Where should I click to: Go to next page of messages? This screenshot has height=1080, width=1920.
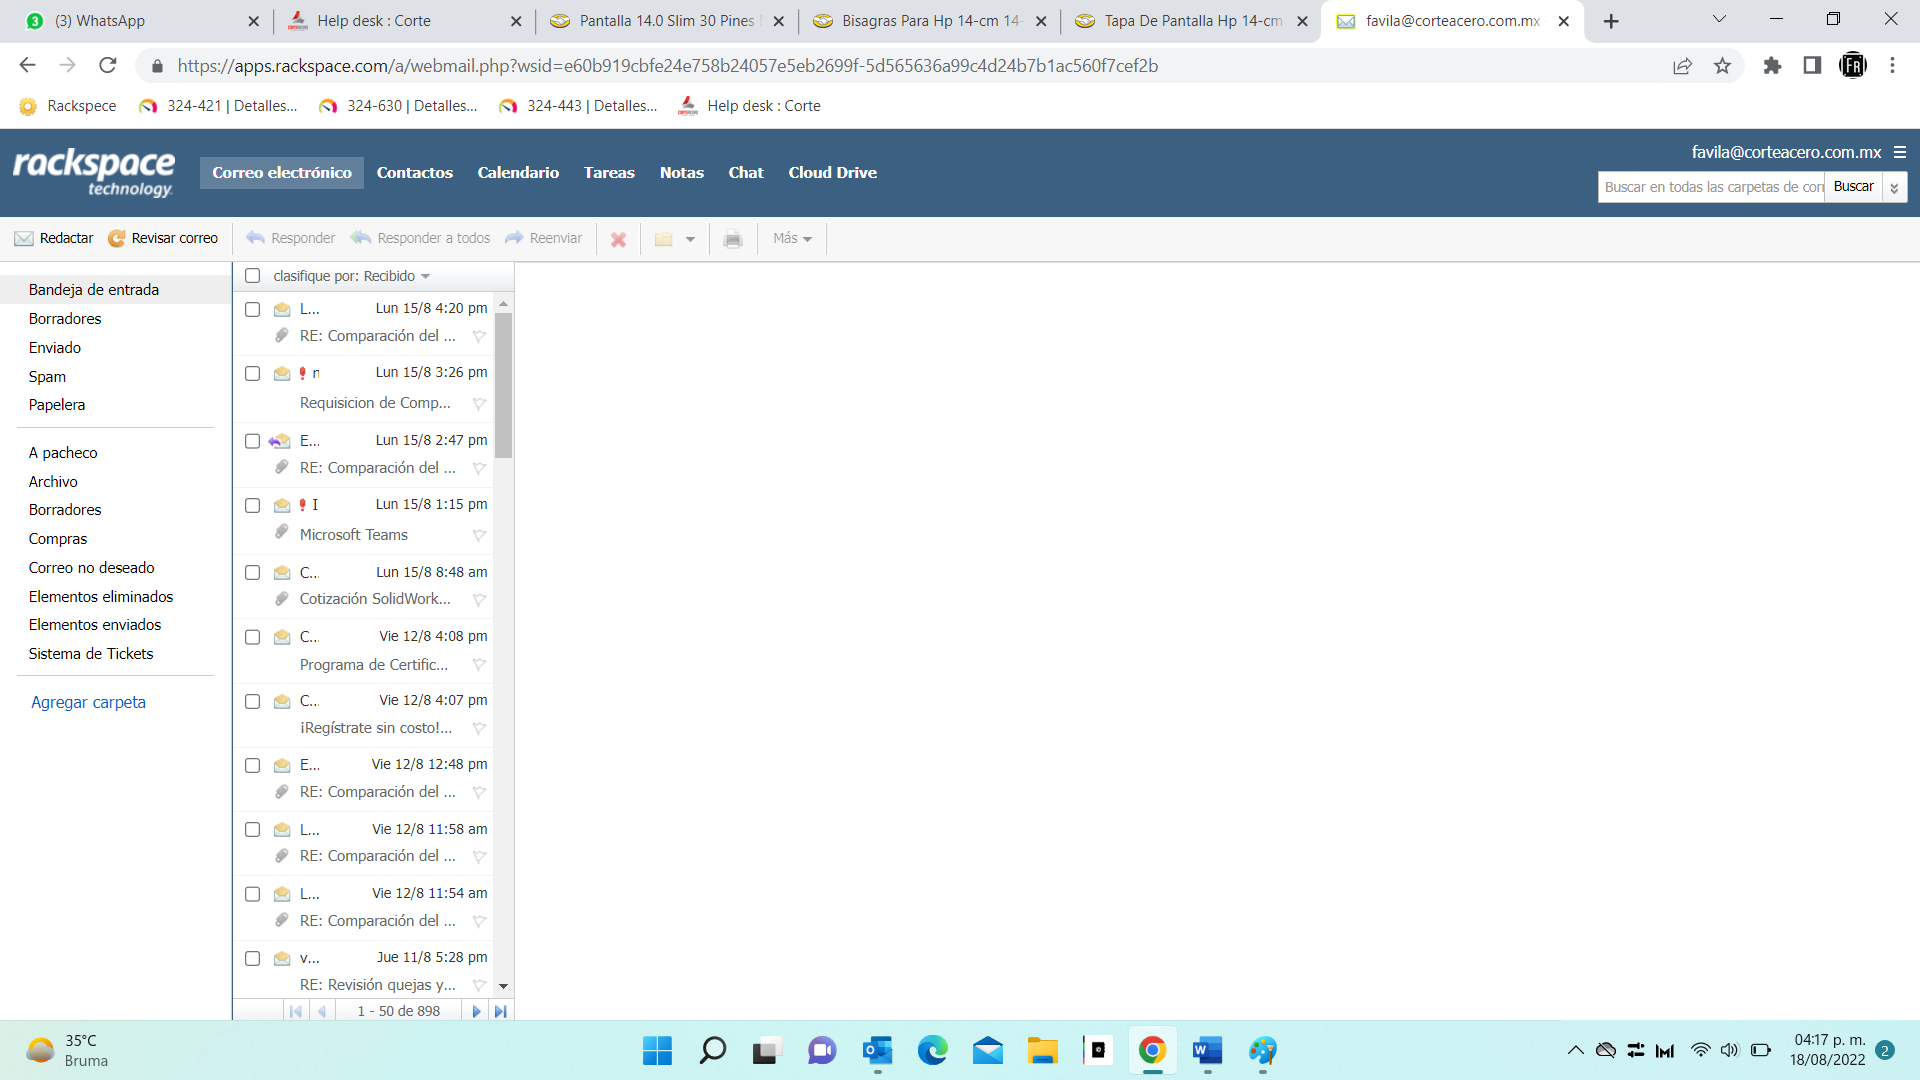coord(476,1011)
